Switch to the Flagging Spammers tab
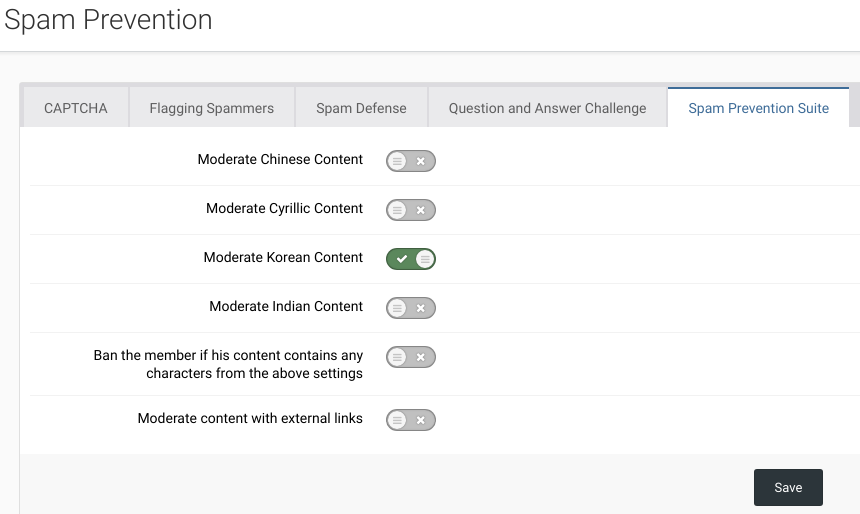 pos(211,108)
